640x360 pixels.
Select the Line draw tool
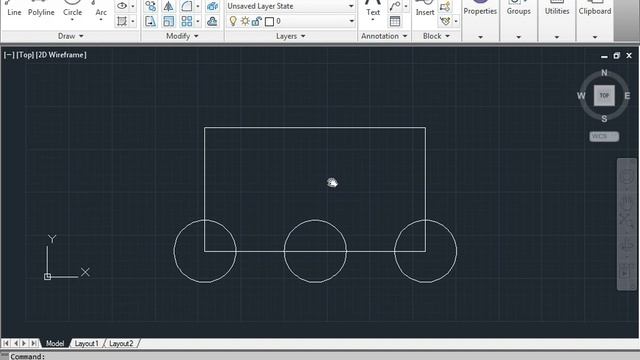tap(14, 9)
